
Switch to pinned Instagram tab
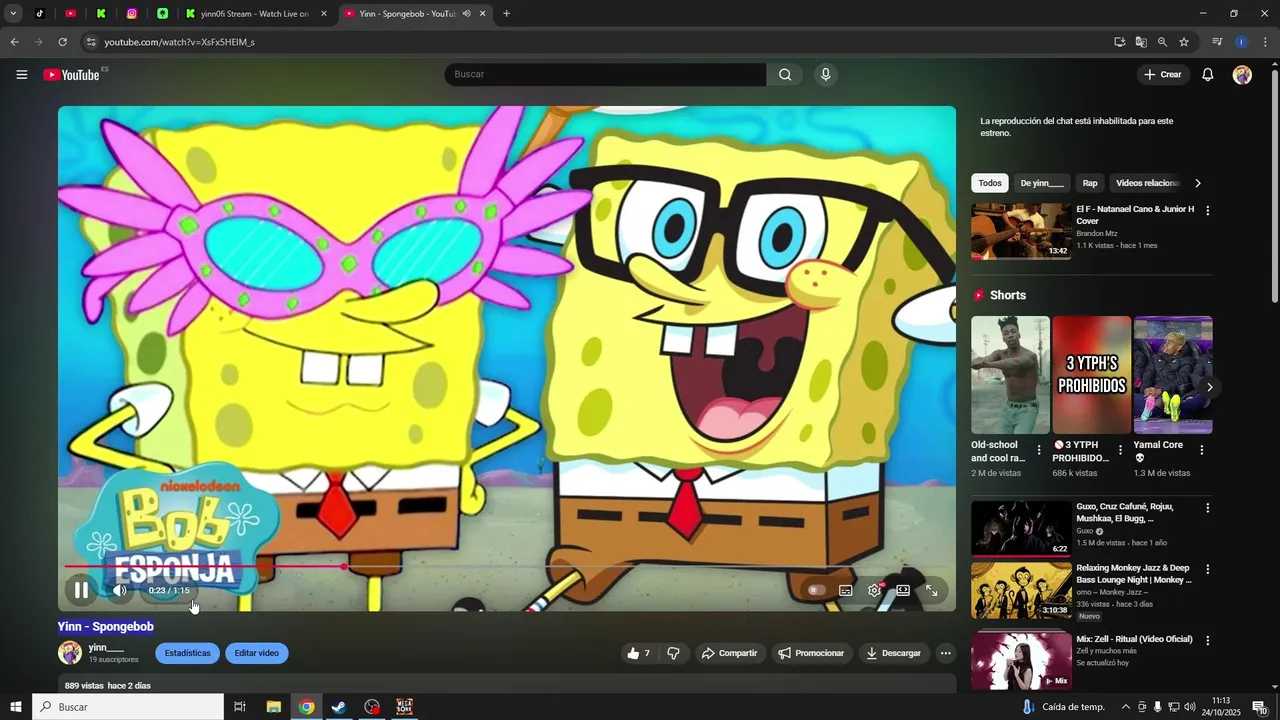(132, 14)
